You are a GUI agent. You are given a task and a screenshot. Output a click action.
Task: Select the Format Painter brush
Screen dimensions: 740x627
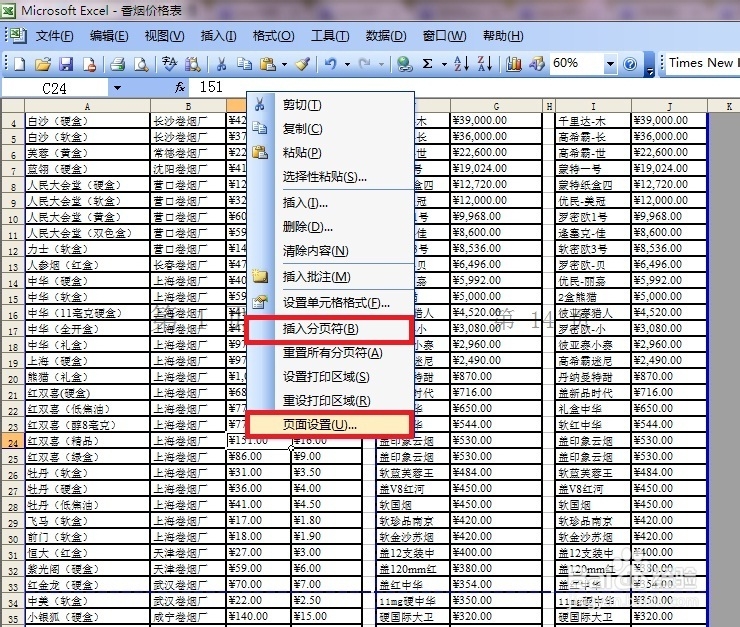pyautogui.click(x=303, y=64)
